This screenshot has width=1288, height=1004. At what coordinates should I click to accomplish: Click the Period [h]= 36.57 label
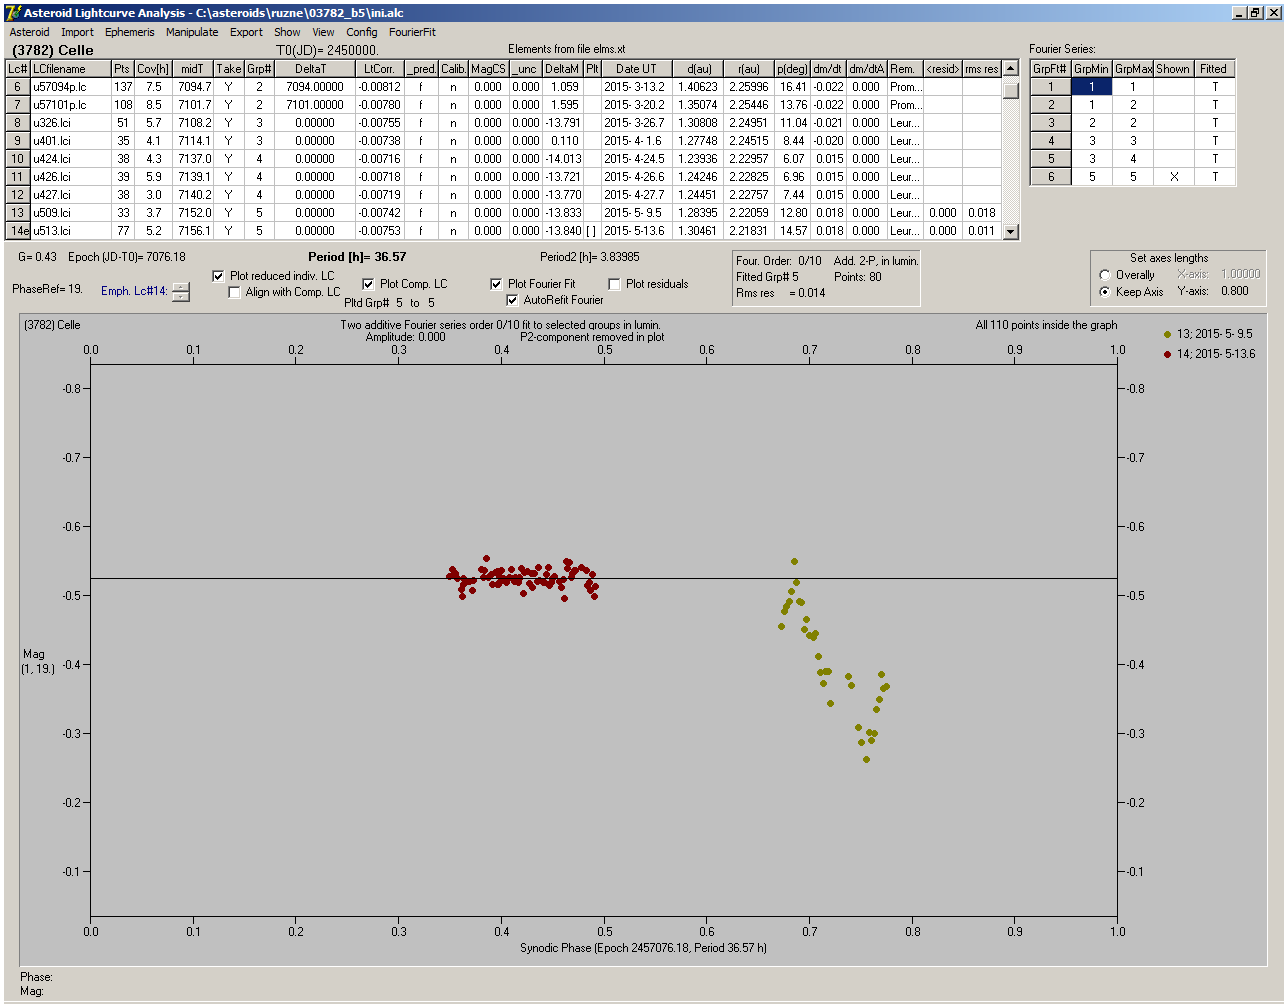[357, 257]
